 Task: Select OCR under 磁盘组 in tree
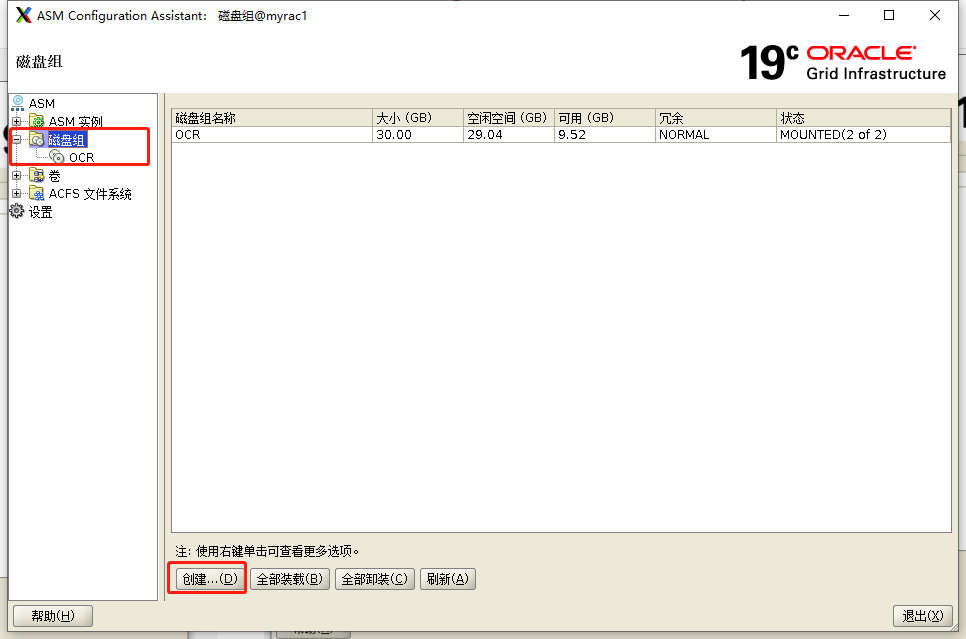81,158
